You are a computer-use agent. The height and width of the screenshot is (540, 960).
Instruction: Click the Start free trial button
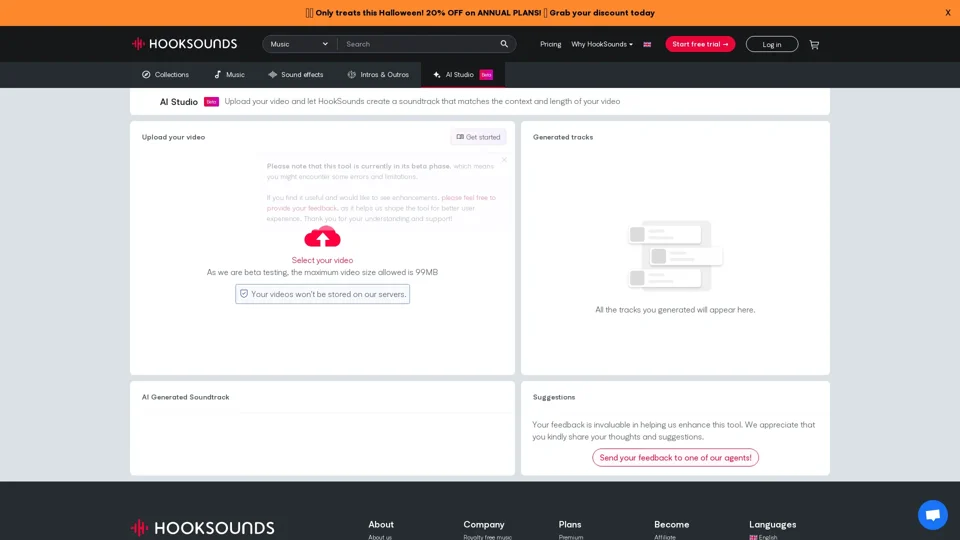coord(700,44)
